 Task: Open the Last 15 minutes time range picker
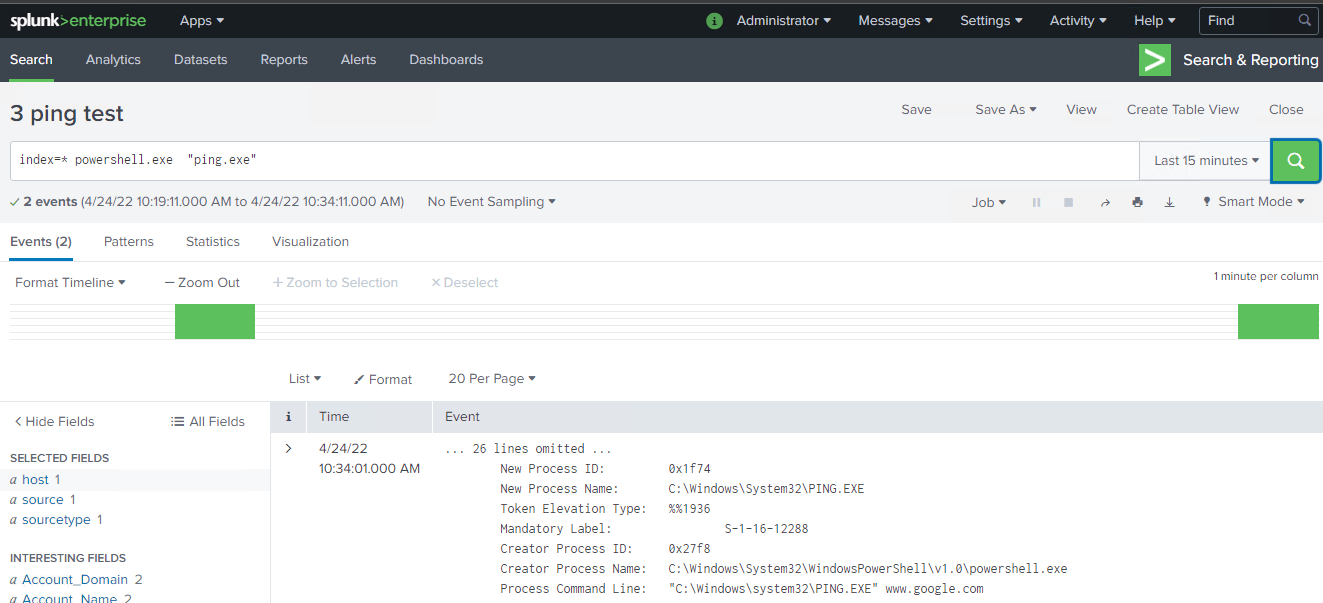click(1204, 160)
